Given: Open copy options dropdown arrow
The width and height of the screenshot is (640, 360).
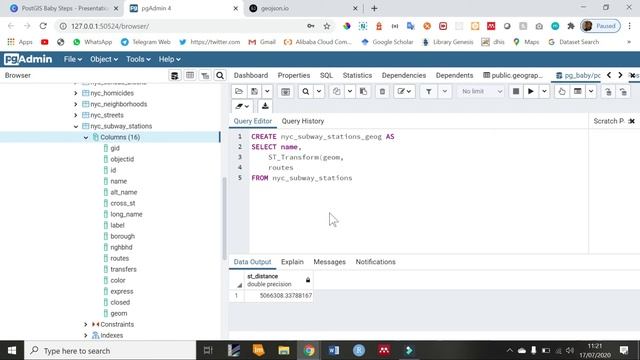Looking at the screenshot, I should tap(350, 91).
